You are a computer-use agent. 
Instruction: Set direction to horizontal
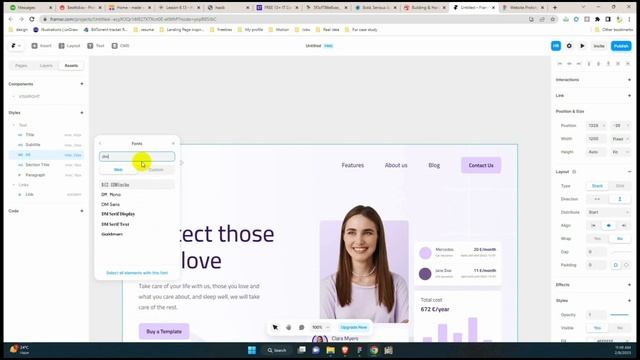point(597,199)
